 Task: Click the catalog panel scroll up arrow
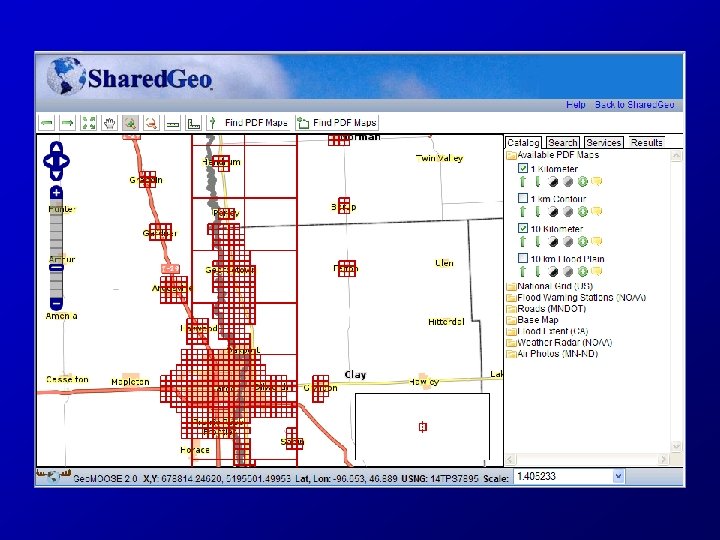point(676,157)
